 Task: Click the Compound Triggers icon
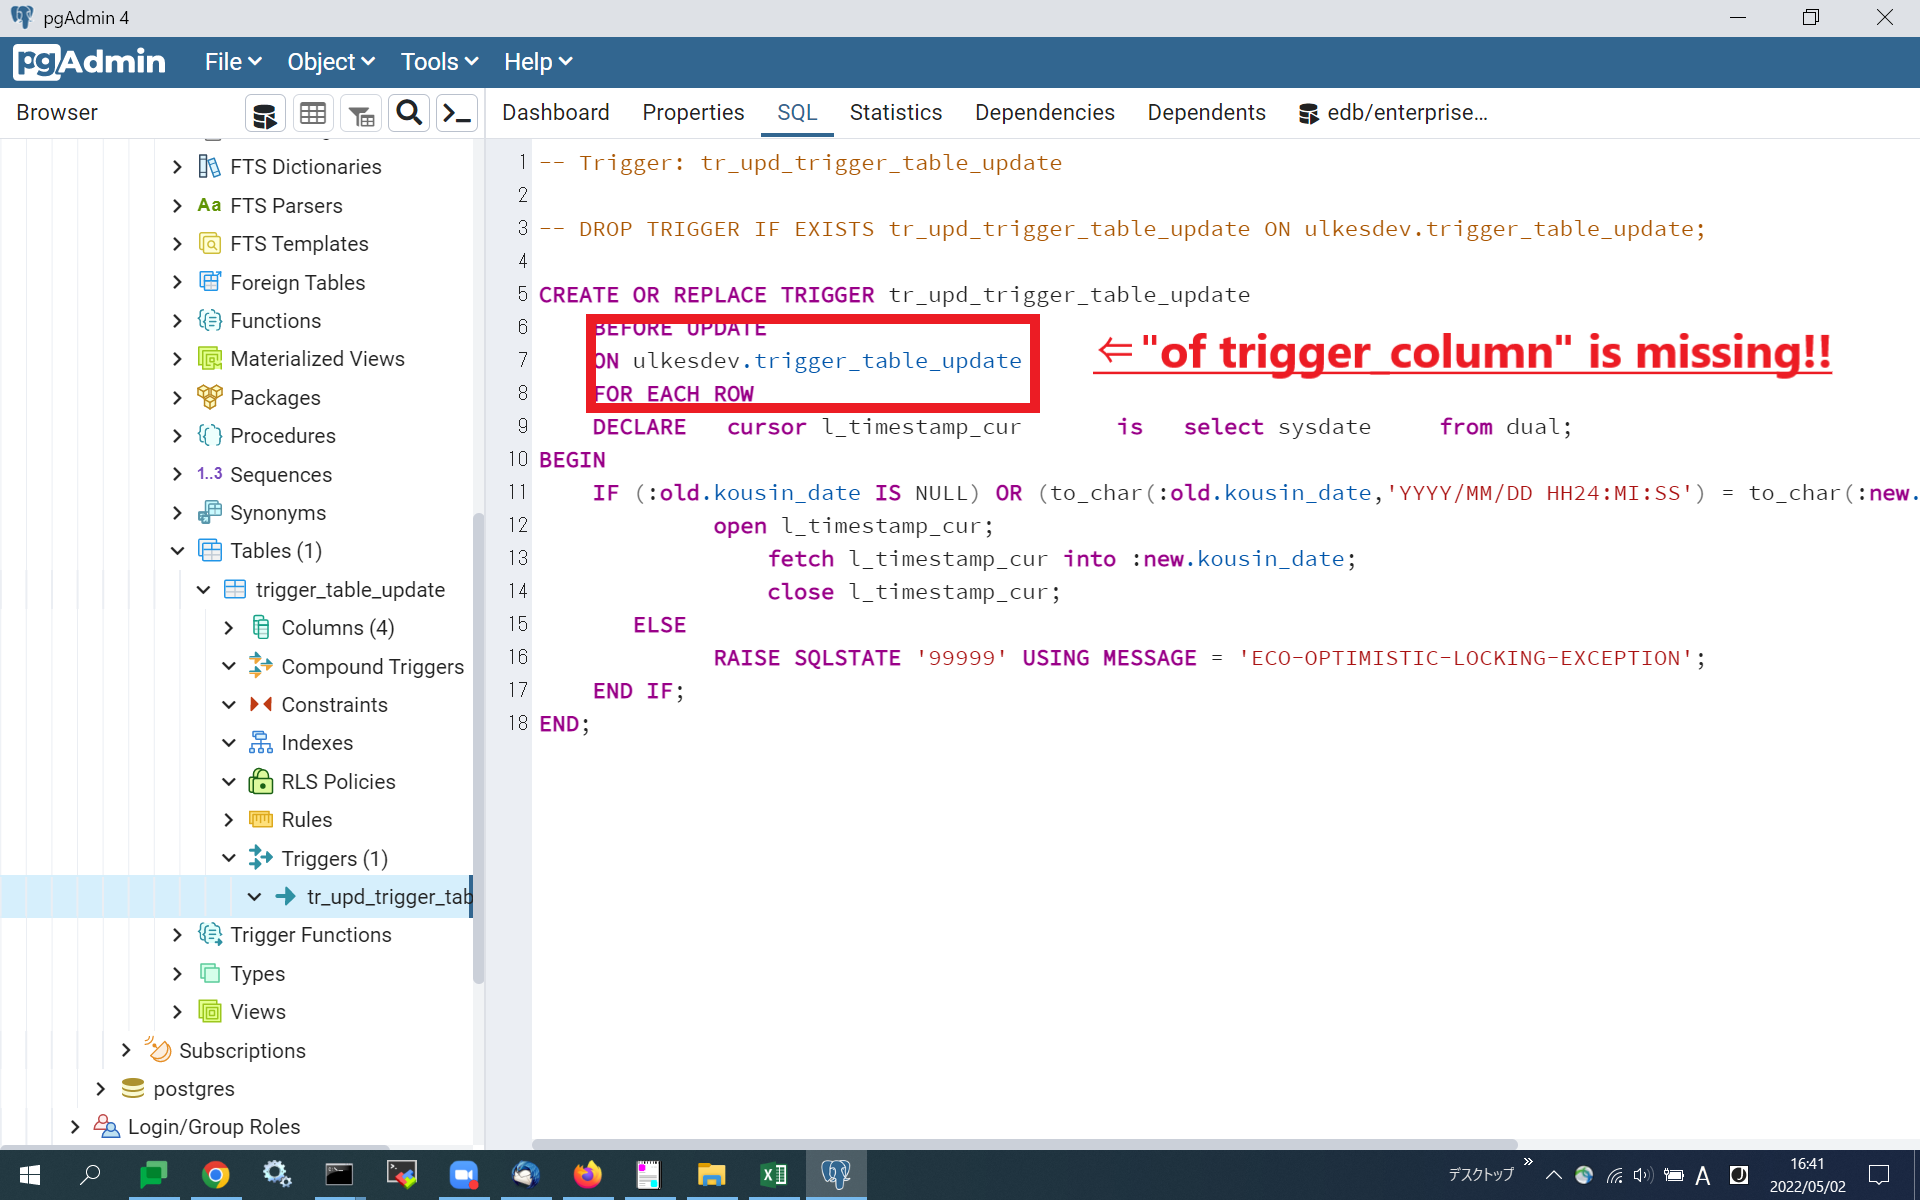tap(260, 666)
